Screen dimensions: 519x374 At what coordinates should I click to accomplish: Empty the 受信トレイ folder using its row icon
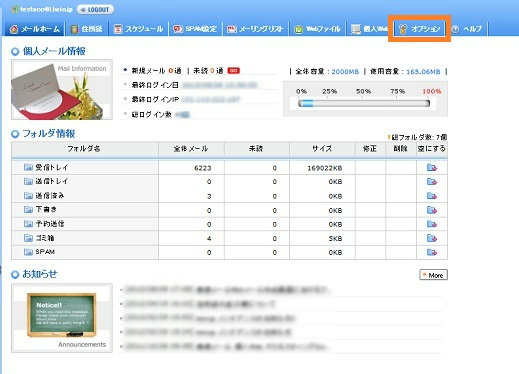point(432,167)
